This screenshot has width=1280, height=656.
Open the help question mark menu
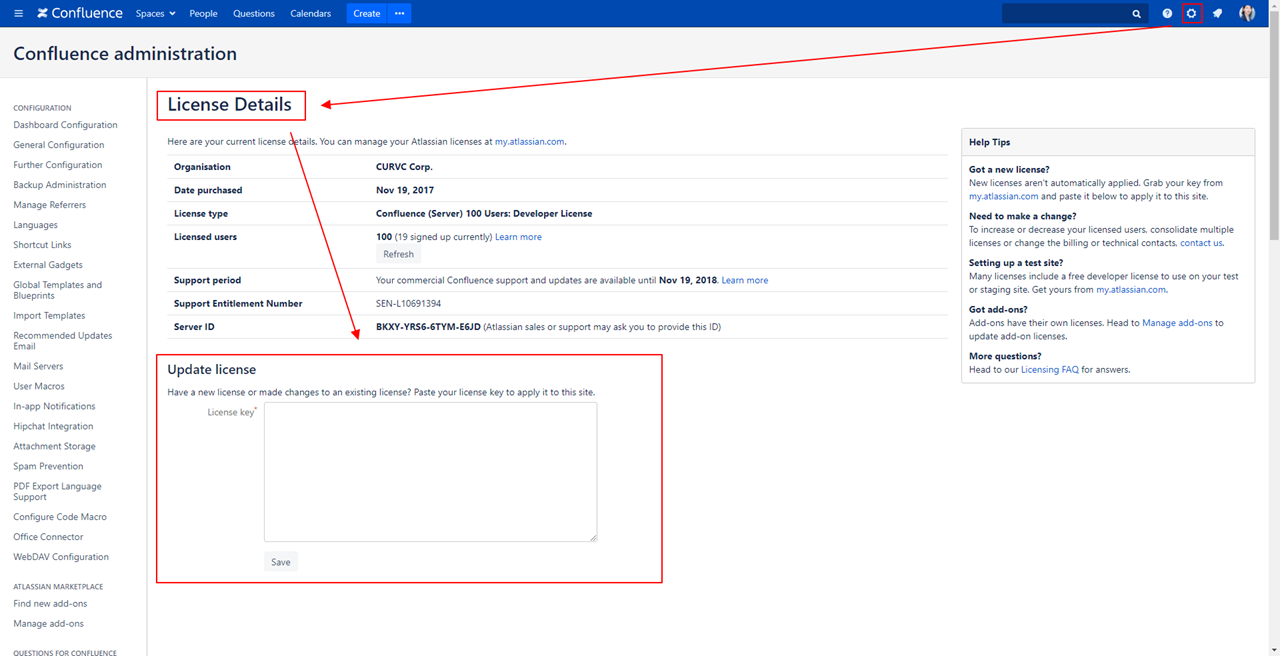coord(1167,14)
